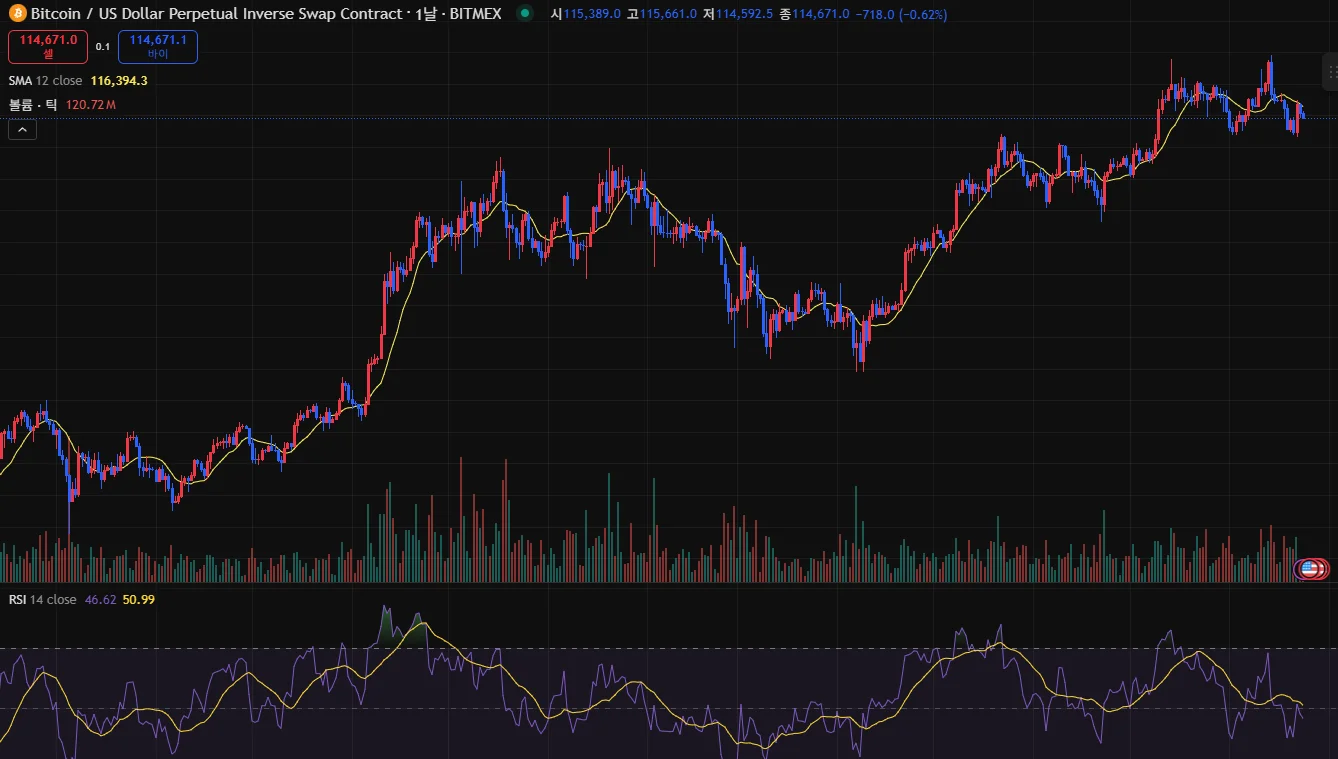Click the yellow RSI average value 50.99
This screenshot has height=759, width=1338.
click(x=139, y=600)
